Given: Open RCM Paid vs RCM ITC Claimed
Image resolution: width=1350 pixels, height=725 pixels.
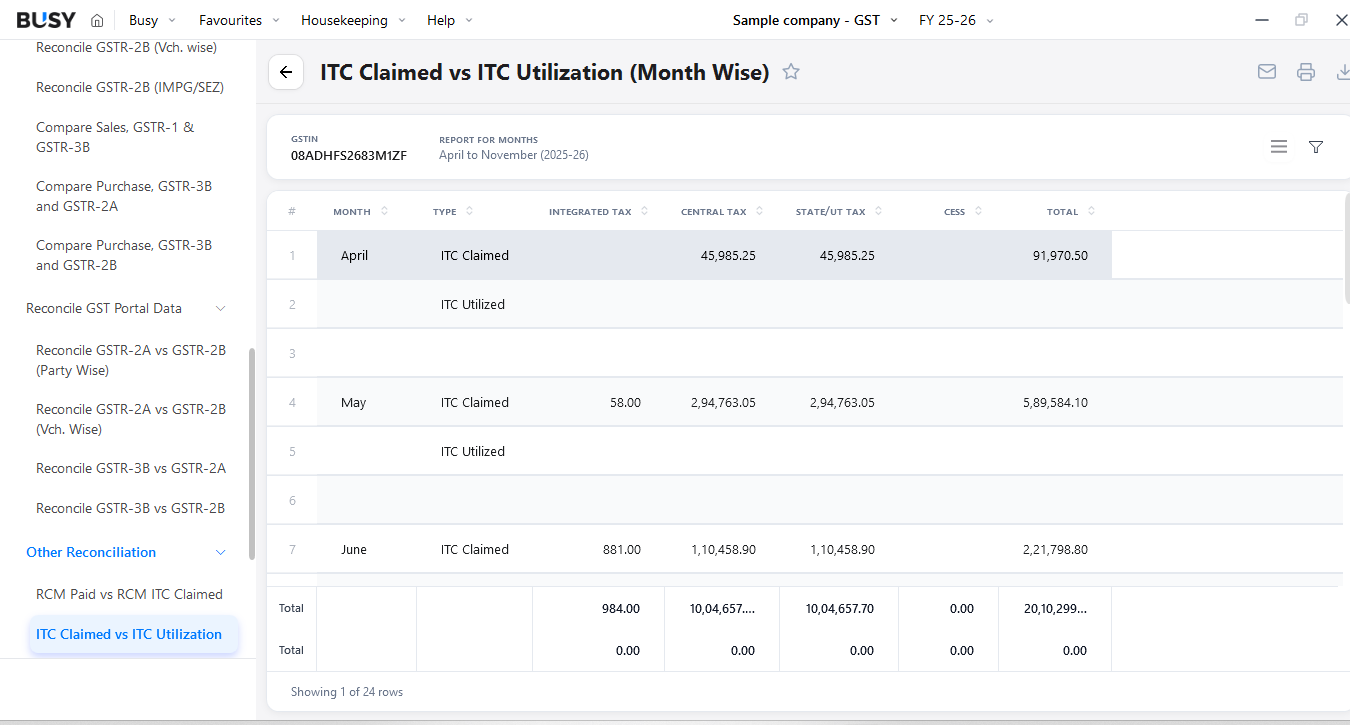Looking at the screenshot, I should point(130,594).
